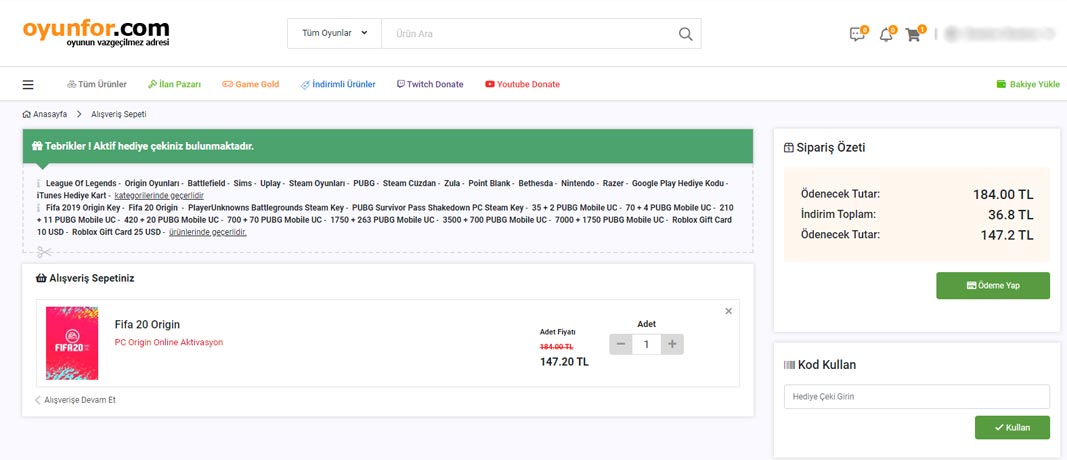Open YouTube Donate page
The width and height of the screenshot is (1067, 460).
[x=523, y=84]
